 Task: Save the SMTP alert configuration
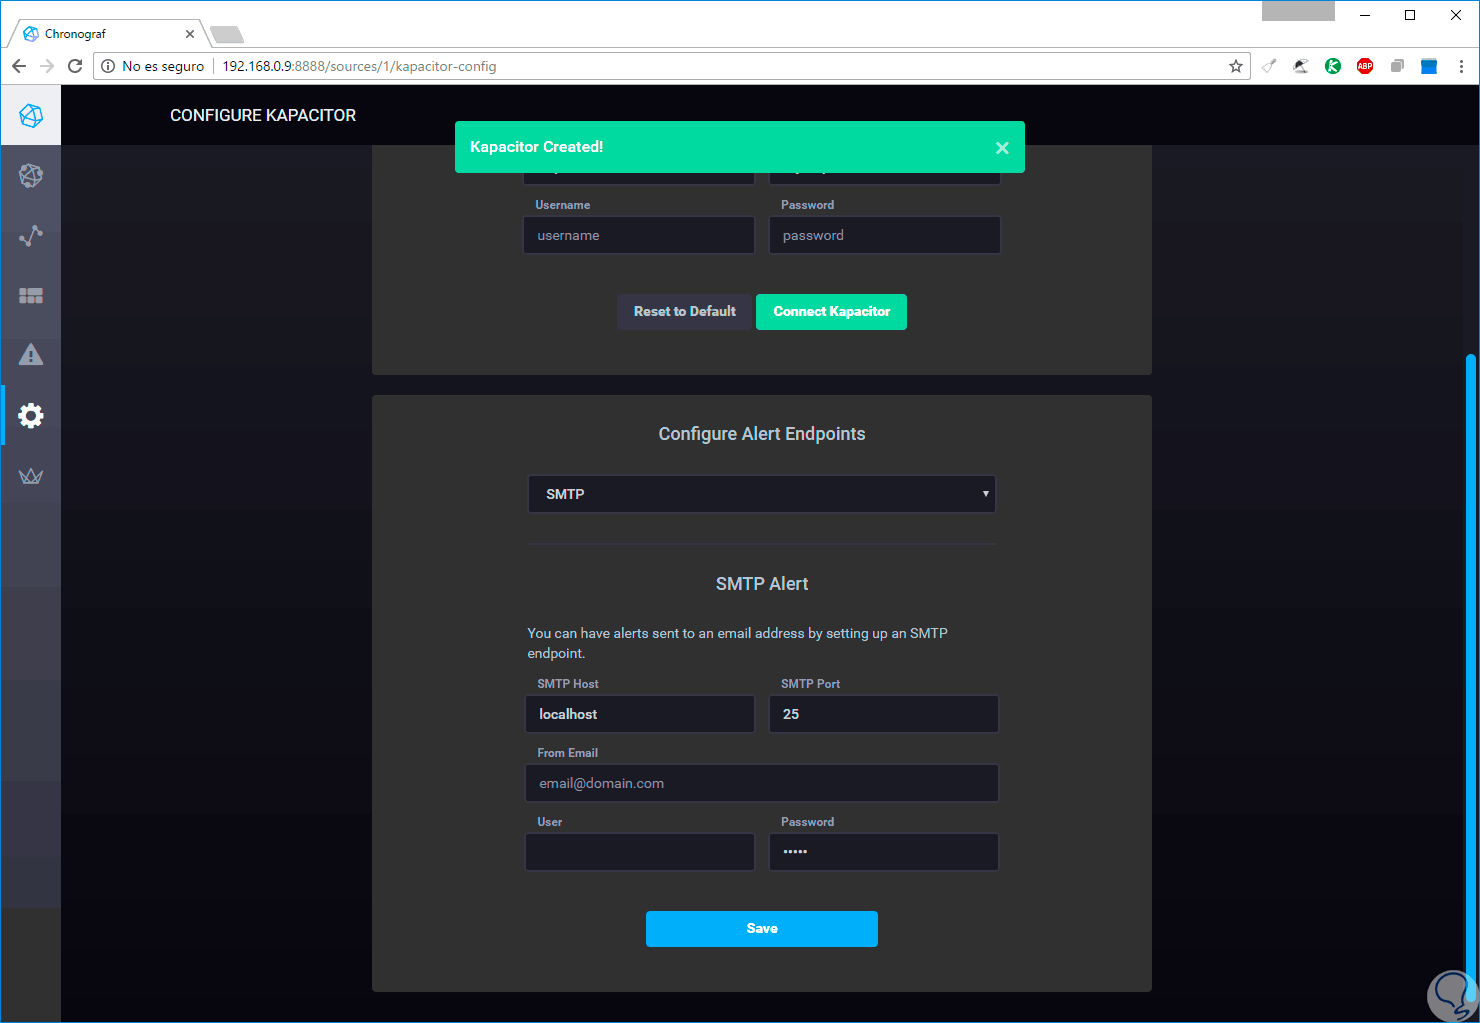[762, 929]
